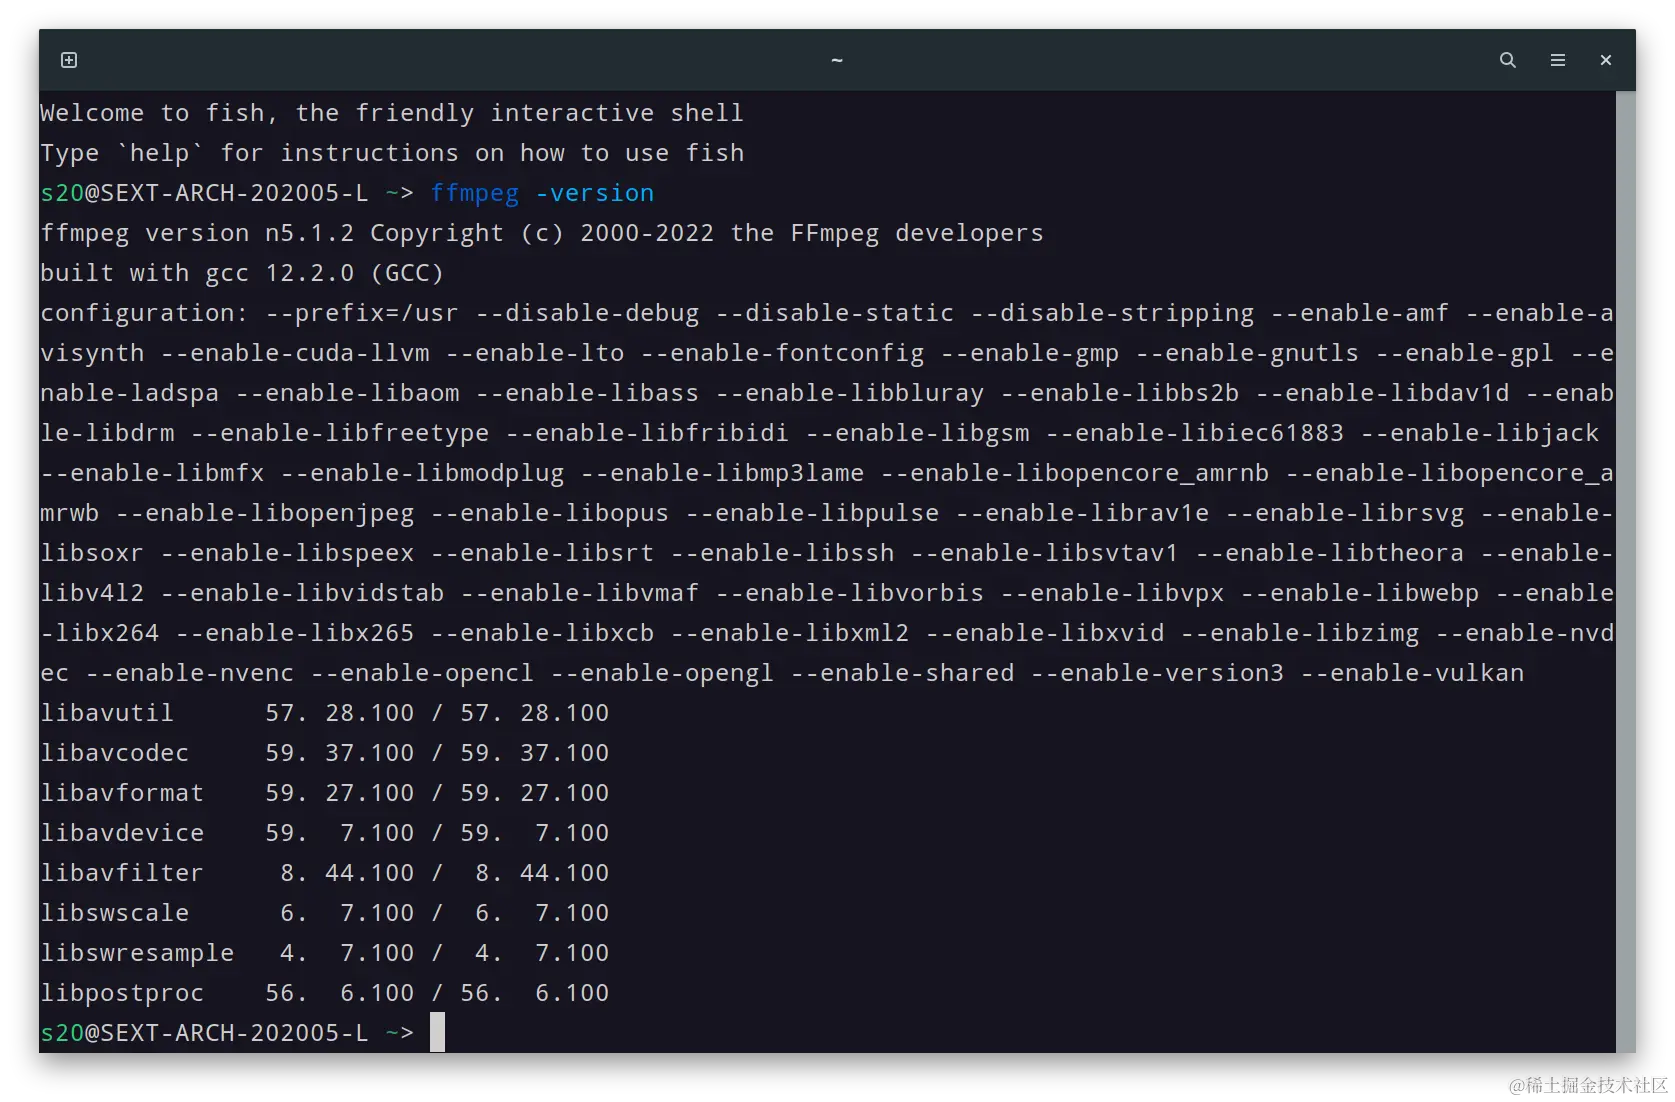
Task: Click '--enable-libmp3lame' option text
Action: tap(722, 473)
